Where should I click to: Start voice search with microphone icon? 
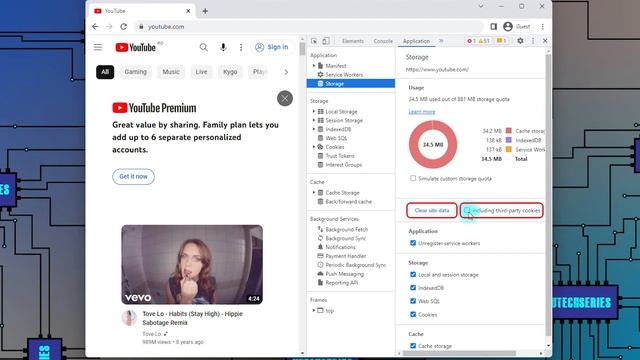(223, 47)
